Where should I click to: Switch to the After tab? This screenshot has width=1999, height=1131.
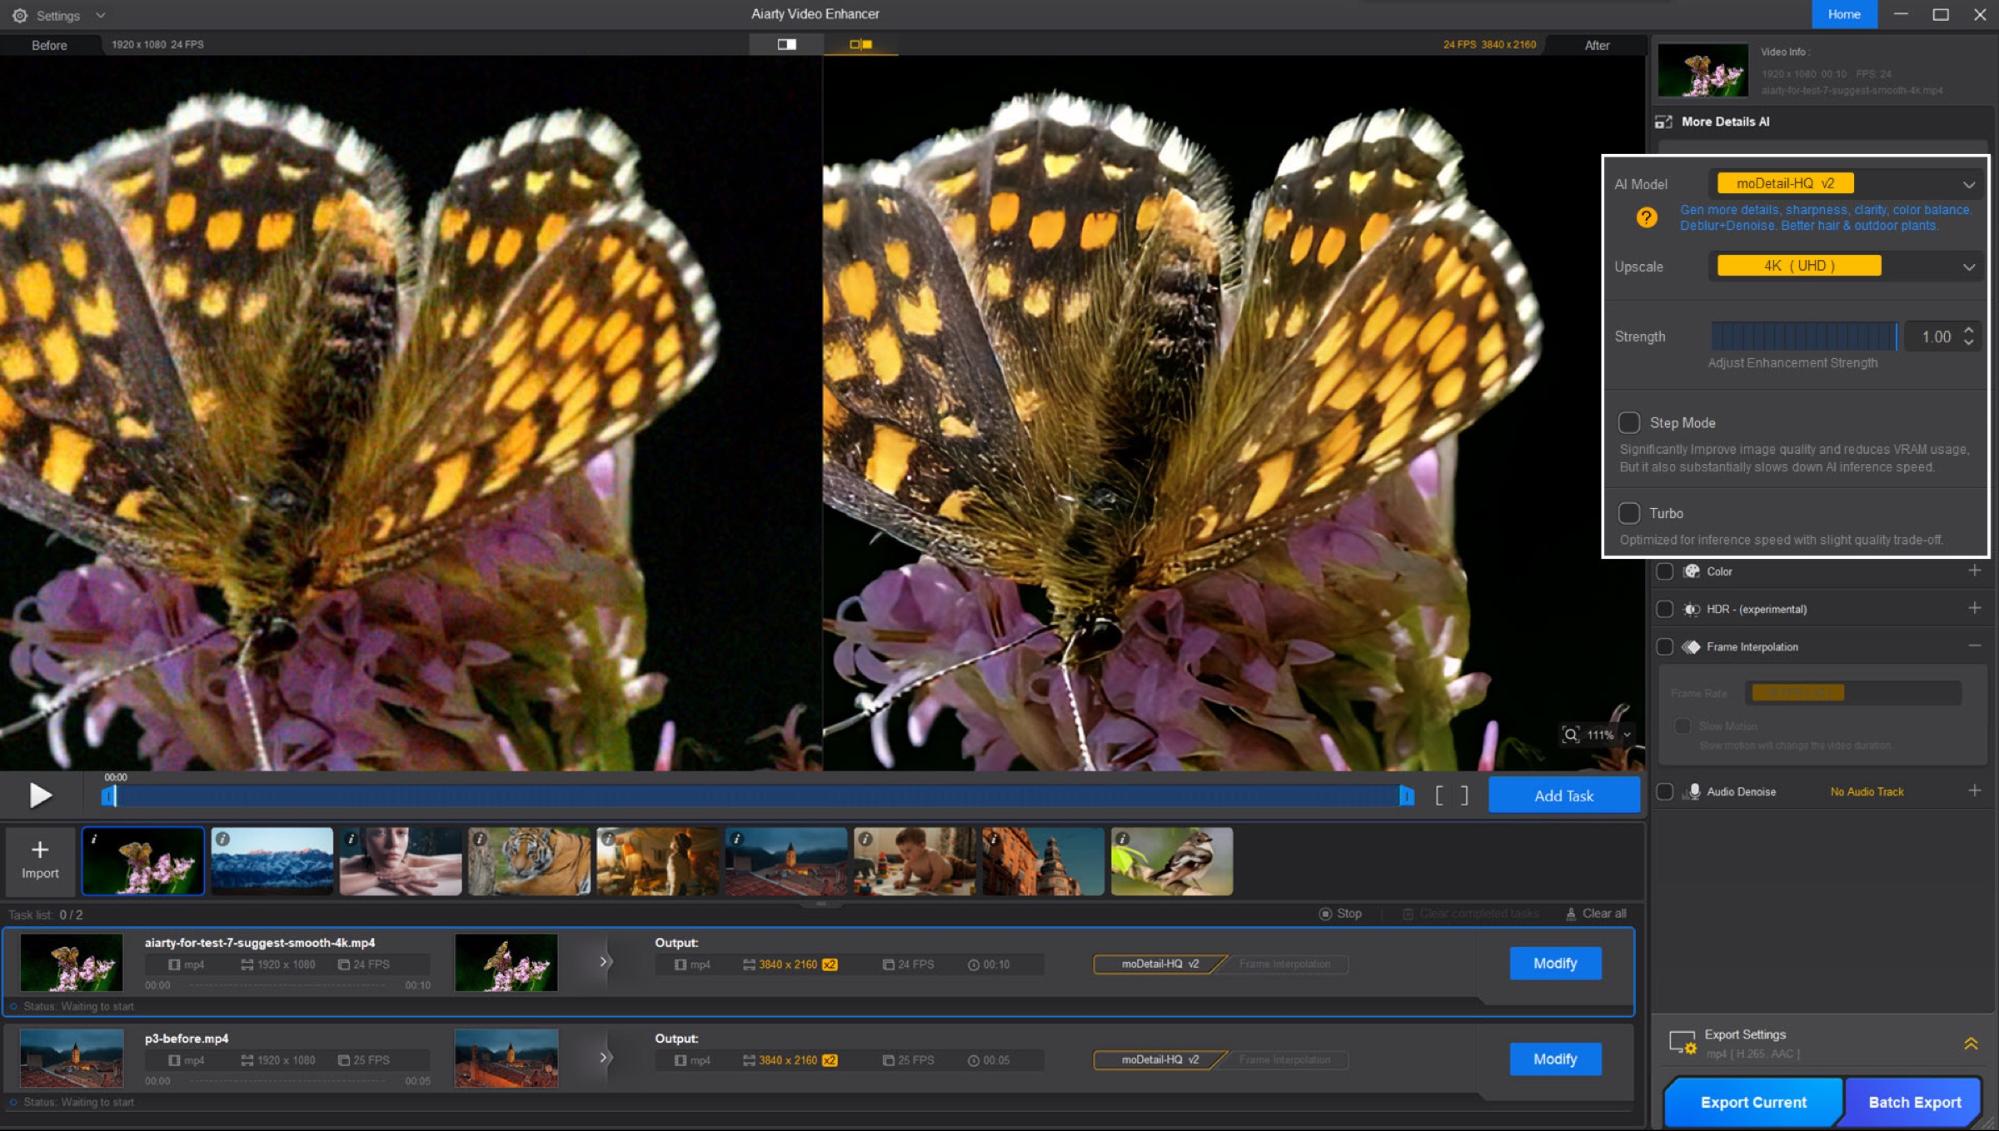1597,45
